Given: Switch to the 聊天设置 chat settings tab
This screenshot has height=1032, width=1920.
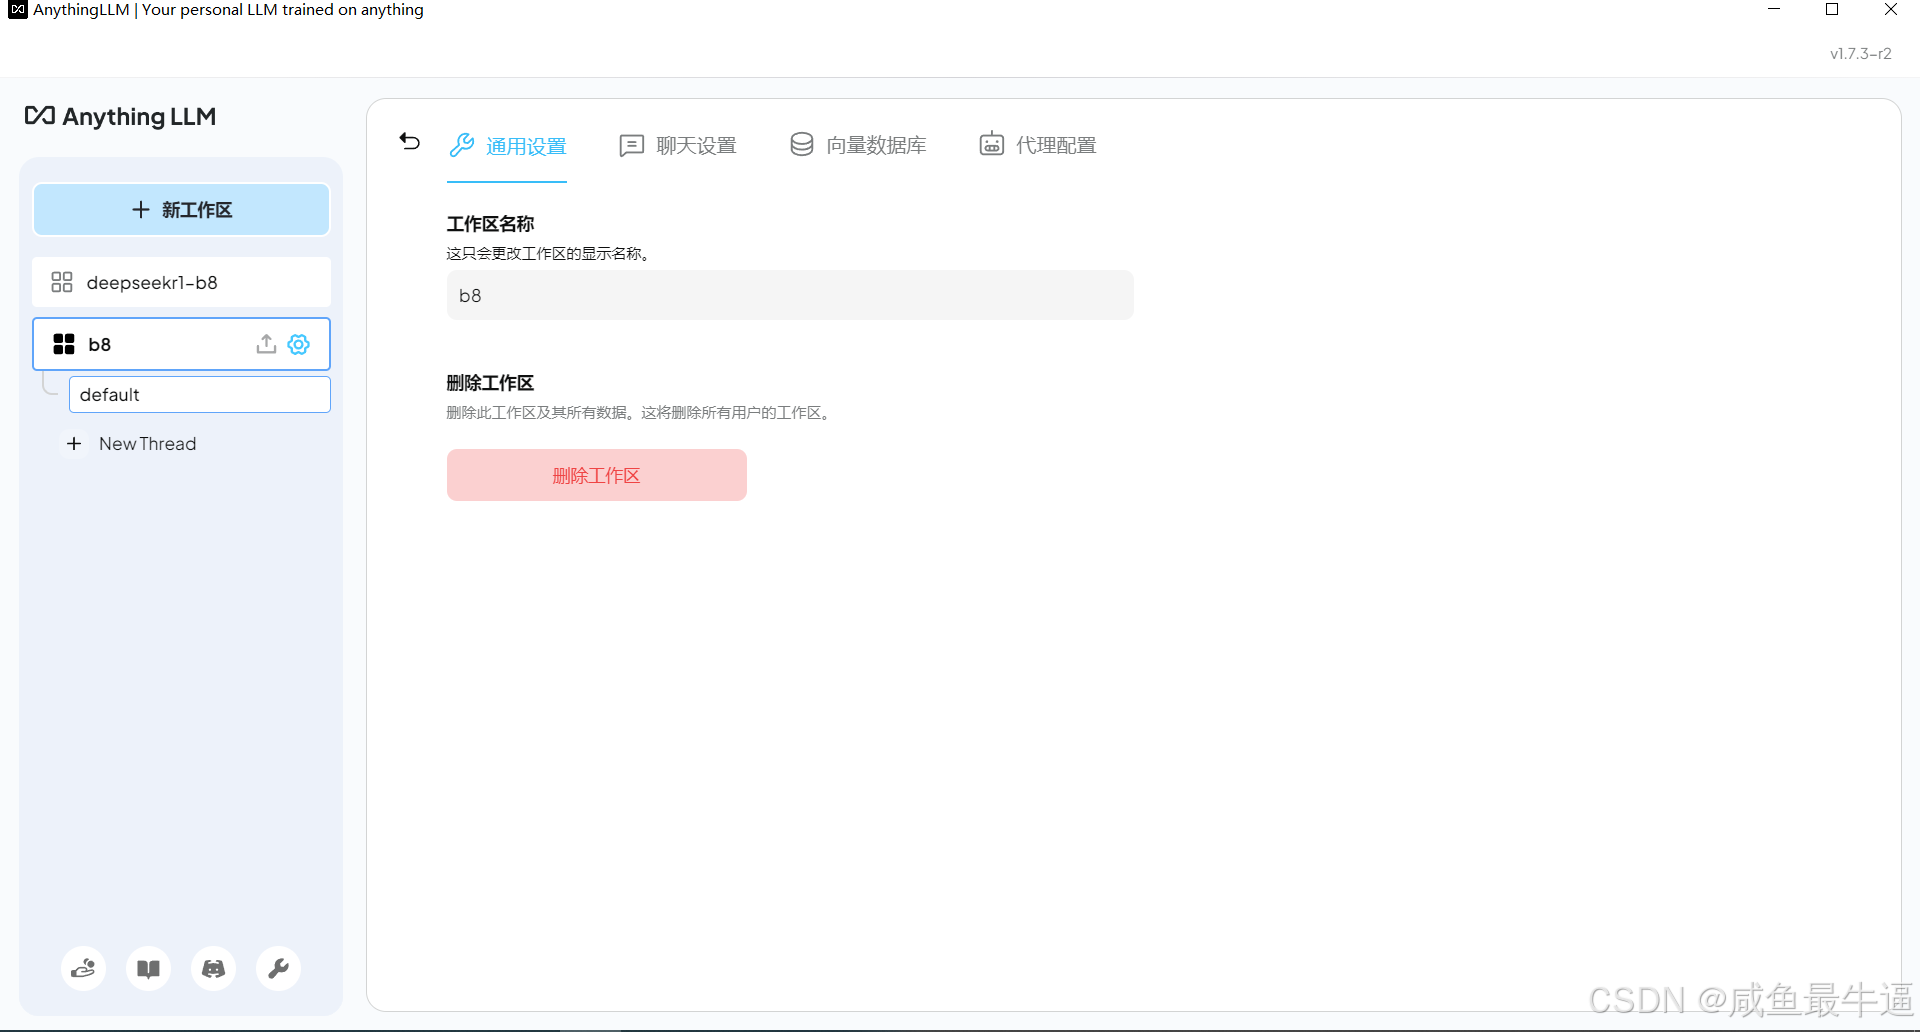Looking at the screenshot, I should coord(678,146).
